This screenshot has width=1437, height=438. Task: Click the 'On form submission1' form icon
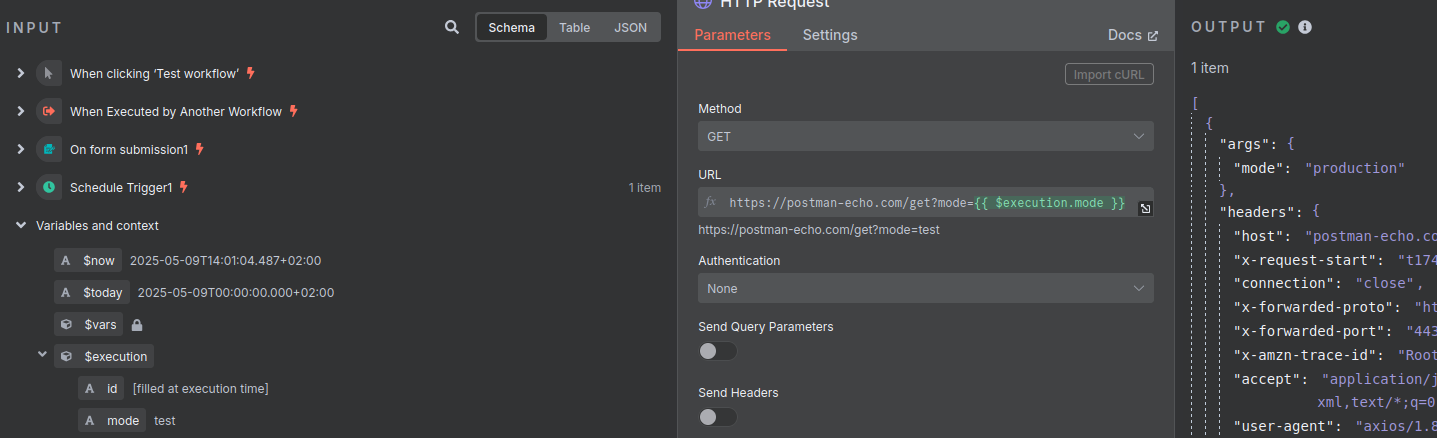(48, 149)
